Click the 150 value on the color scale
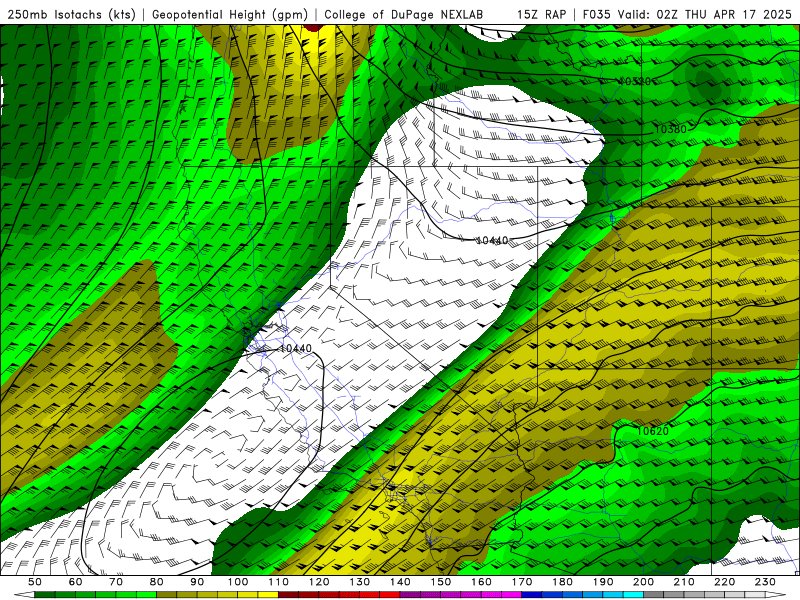 pyautogui.click(x=440, y=582)
